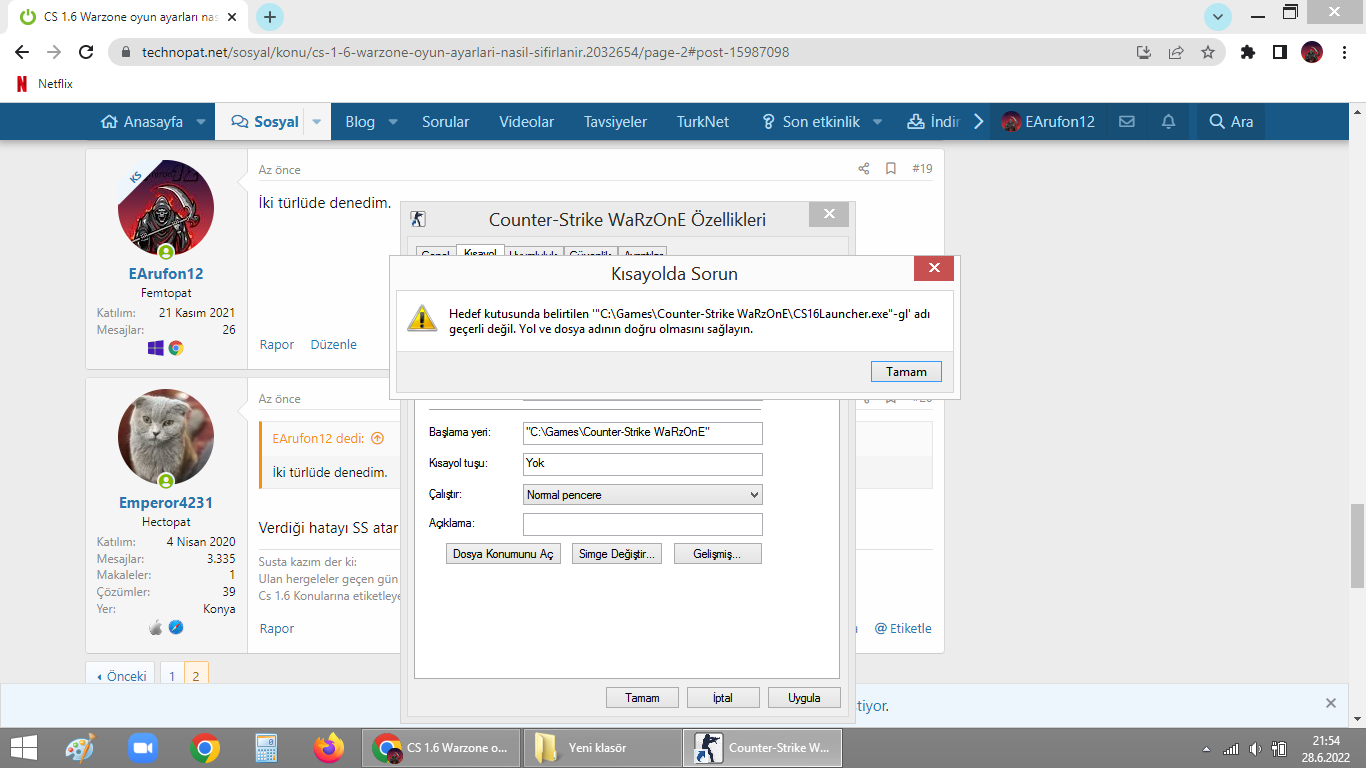Click into the Başlama yeri field

(643, 433)
